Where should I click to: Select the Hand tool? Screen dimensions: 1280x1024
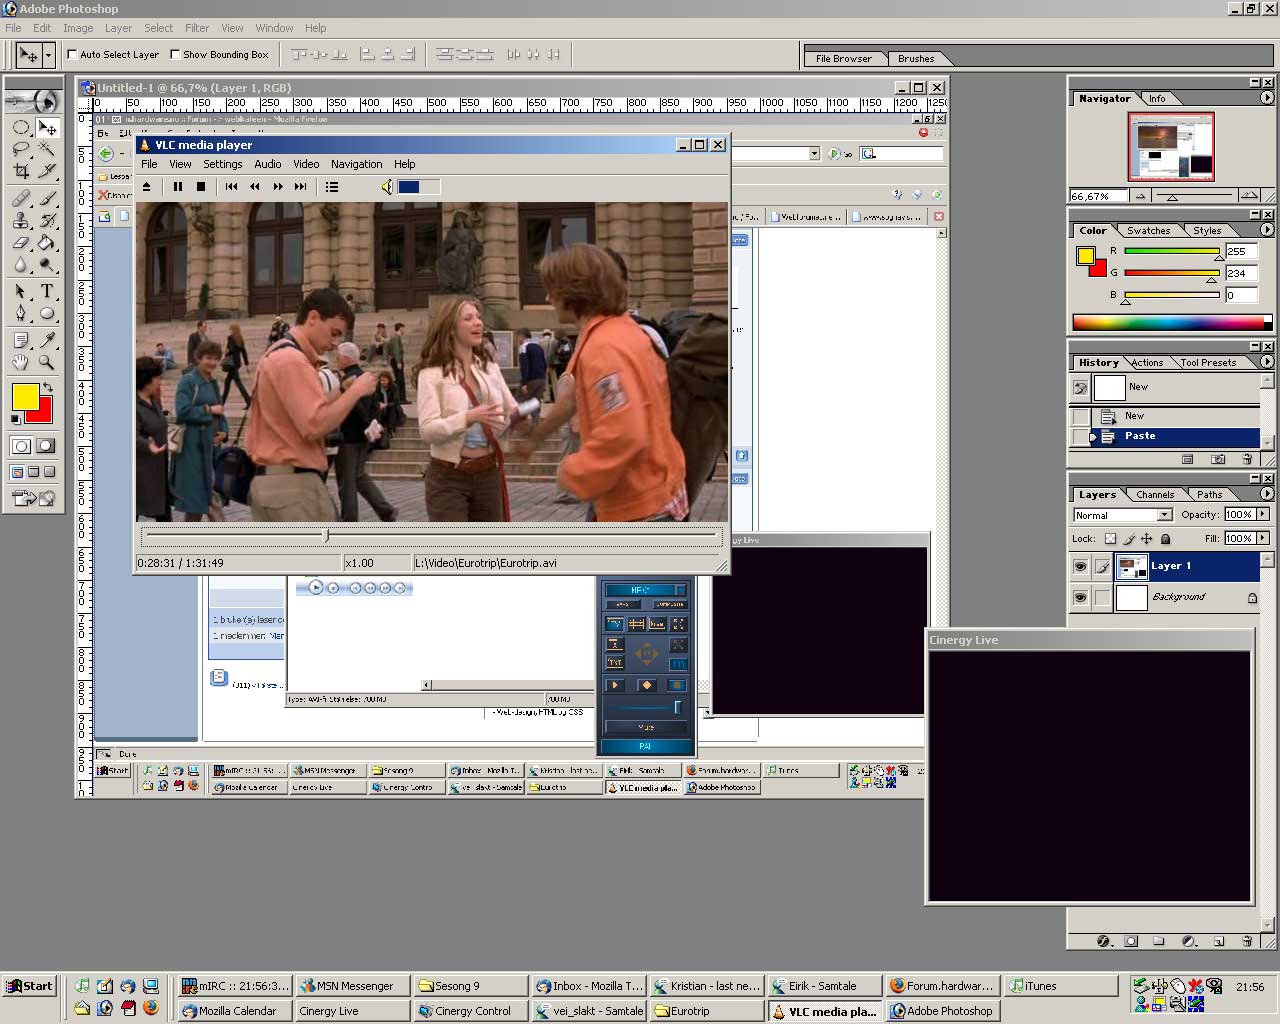(x=21, y=362)
